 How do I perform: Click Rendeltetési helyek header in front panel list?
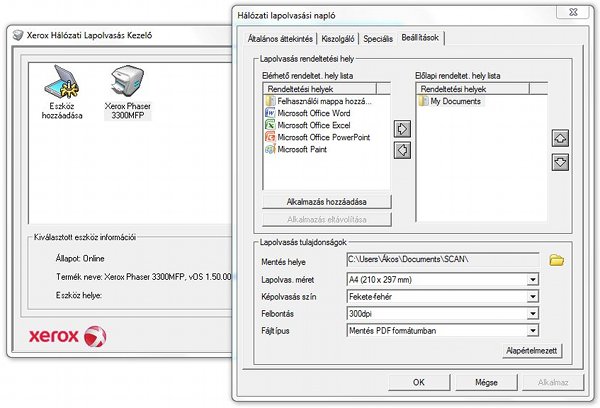point(473,89)
